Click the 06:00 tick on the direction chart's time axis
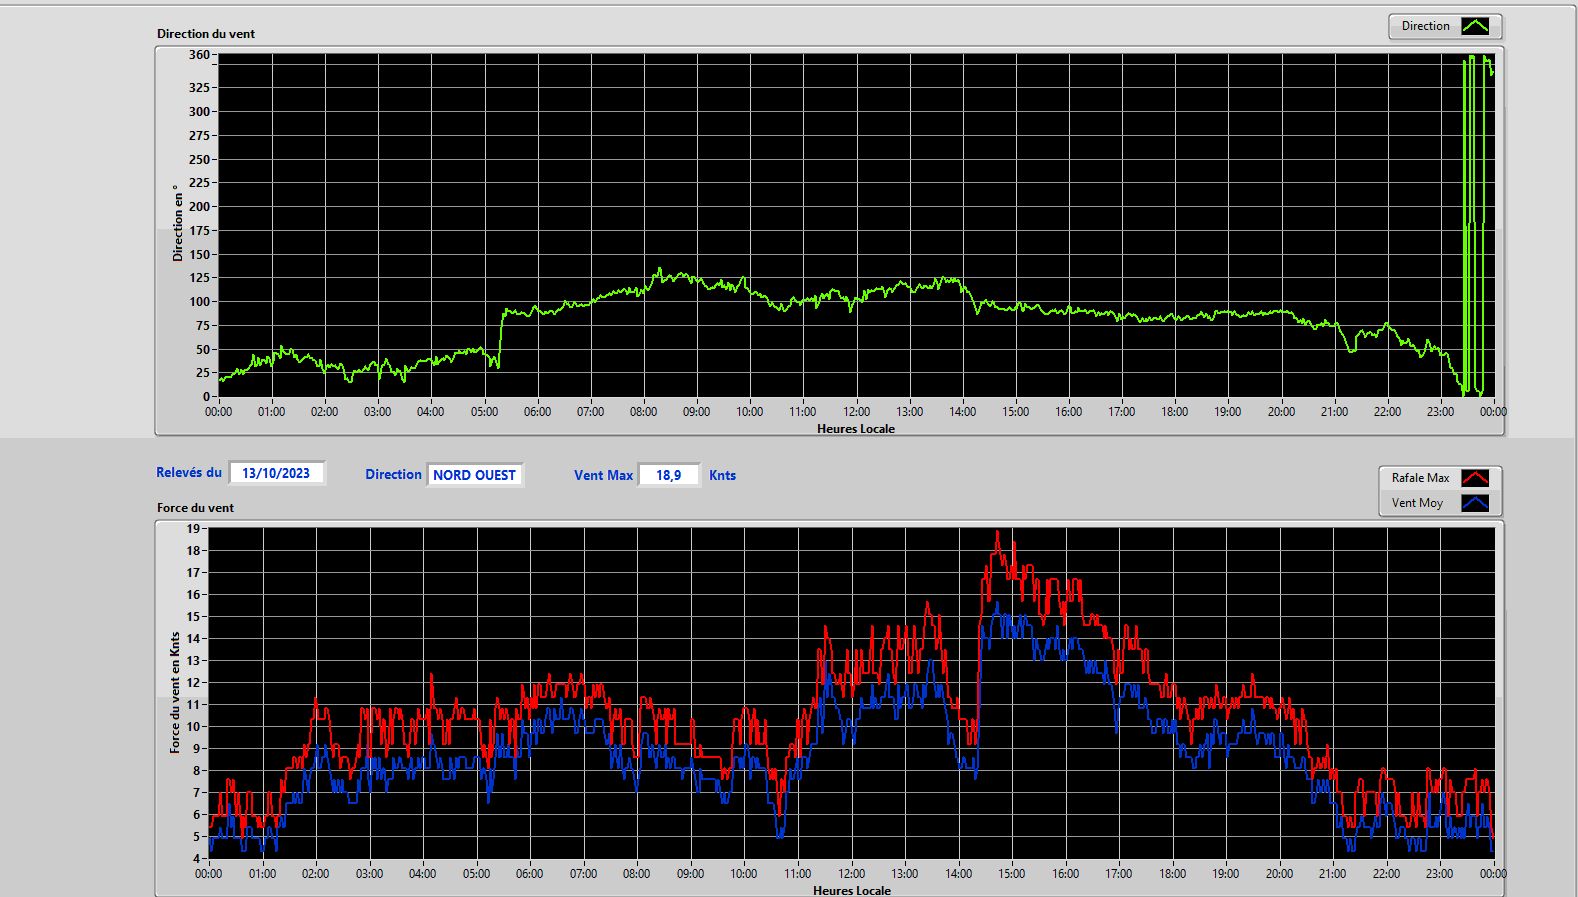The width and height of the screenshot is (1578, 897). coord(537,411)
